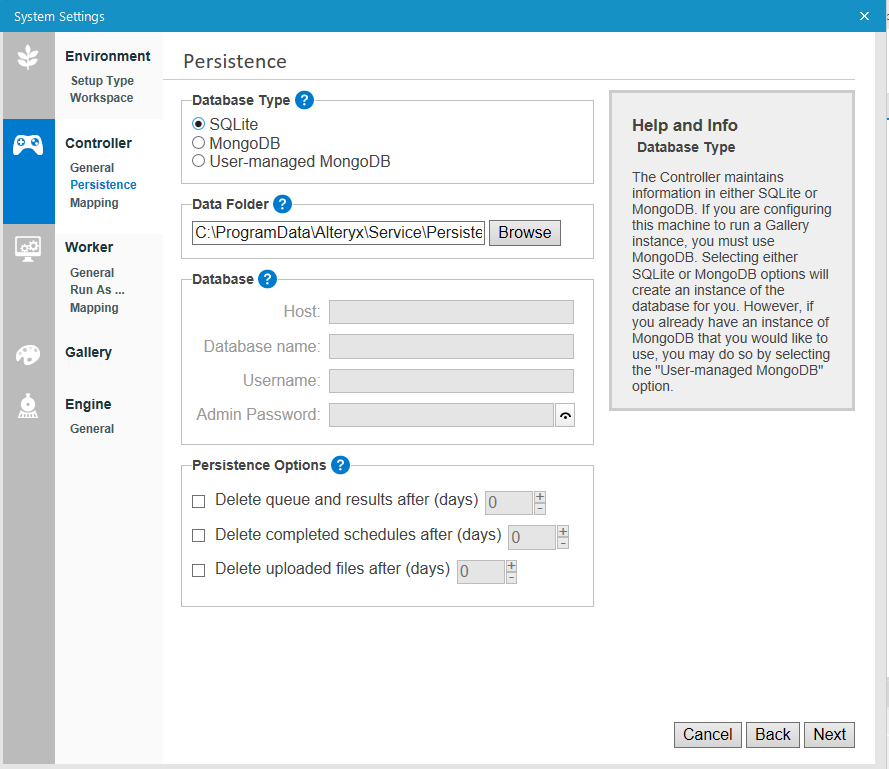Click the Data Folder path field
Image resolution: width=889 pixels, height=769 pixels.
[x=338, y=233]
